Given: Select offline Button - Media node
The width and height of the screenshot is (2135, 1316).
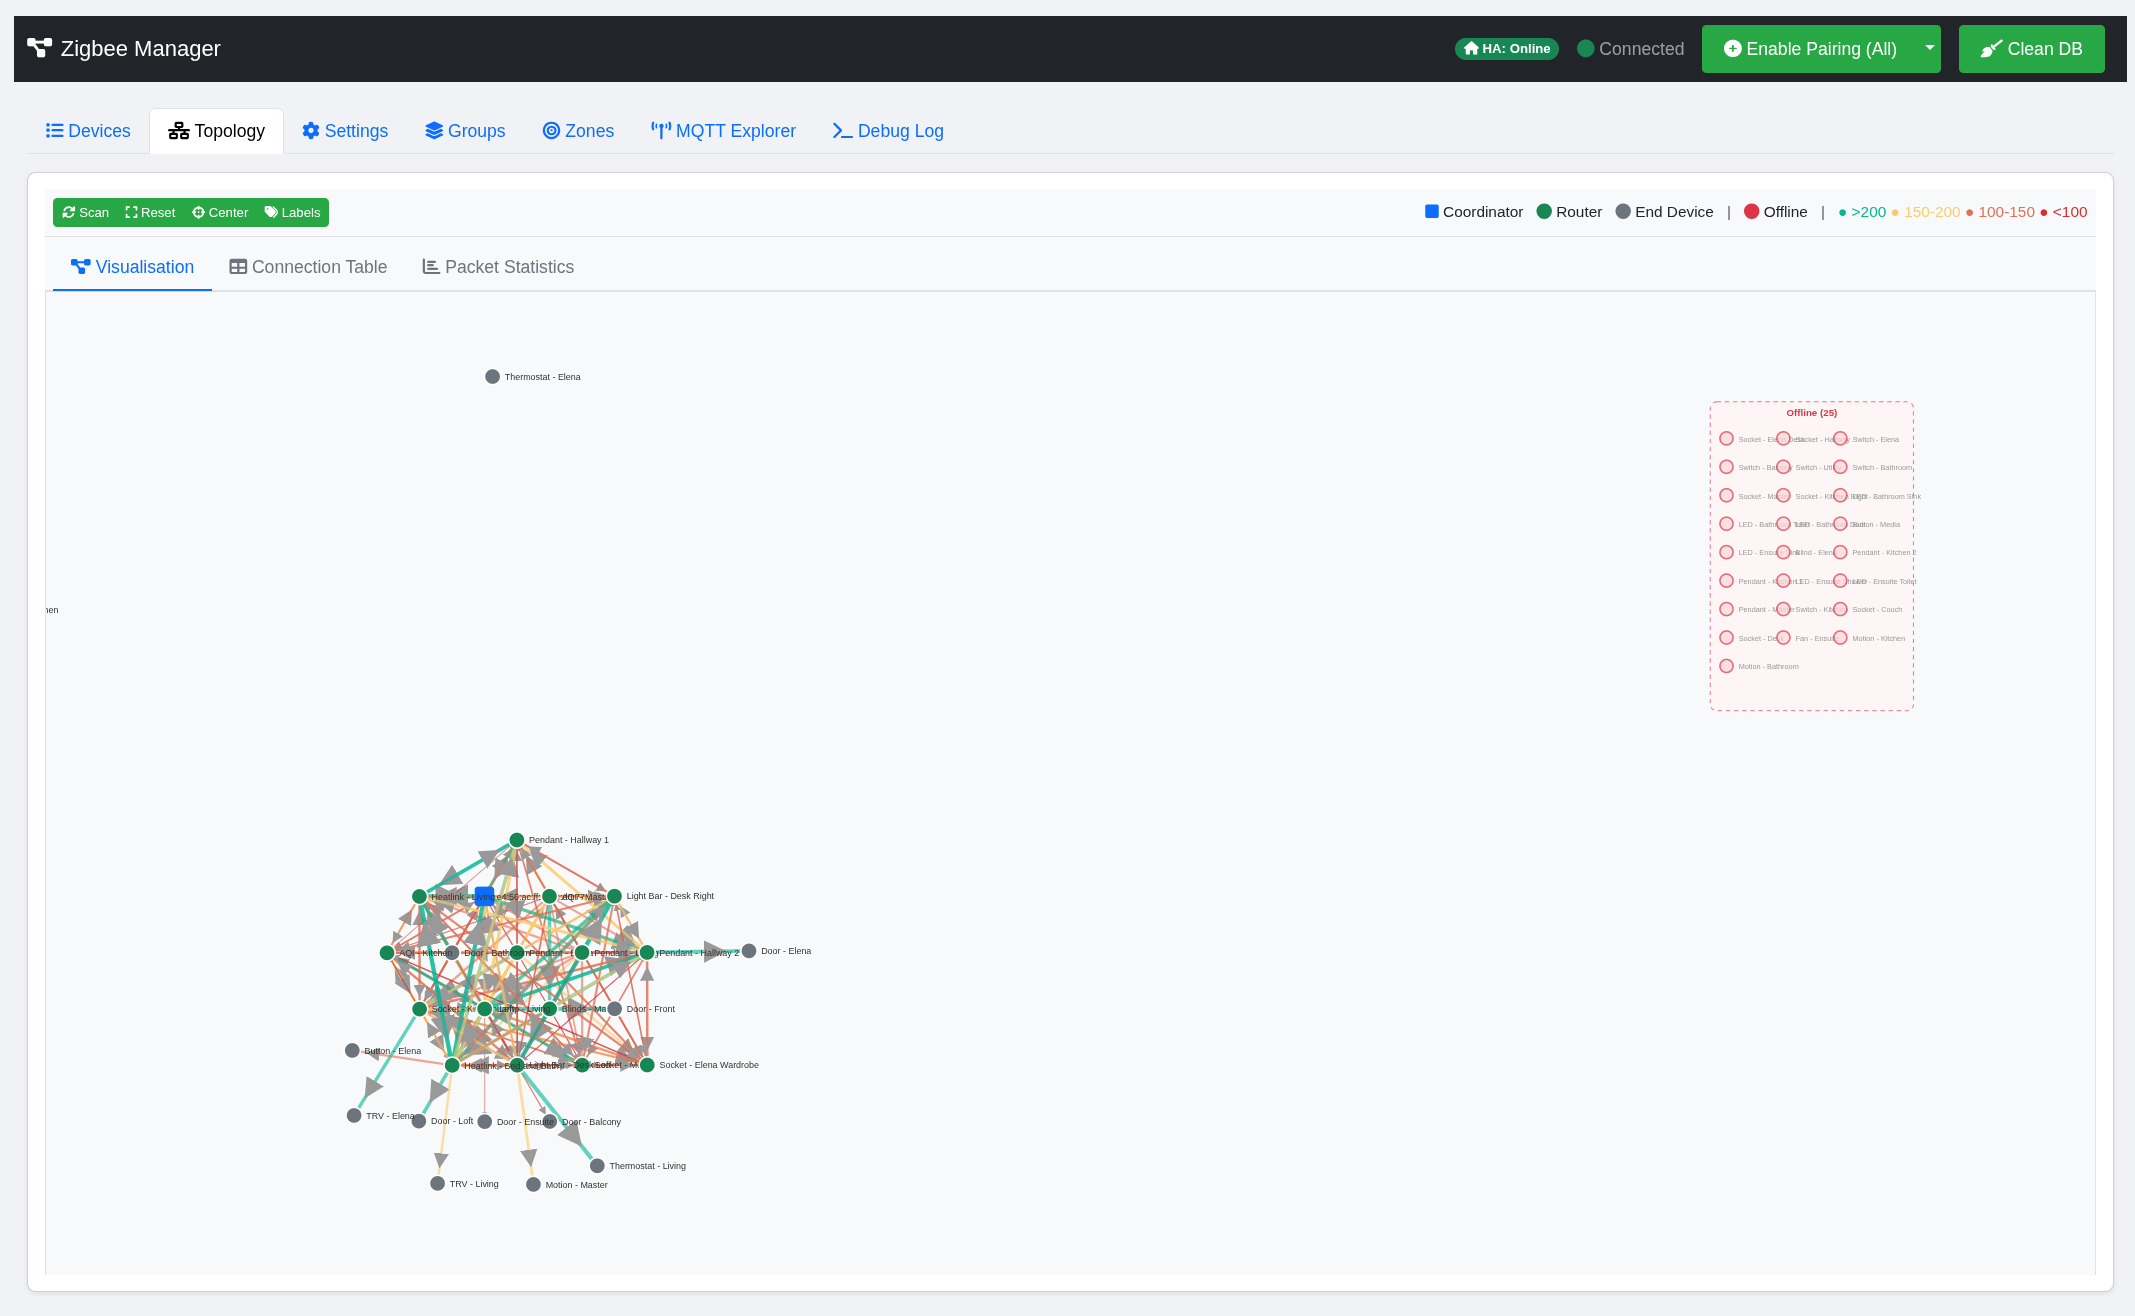Looking at the screenshot, I should click(1840, 524).
